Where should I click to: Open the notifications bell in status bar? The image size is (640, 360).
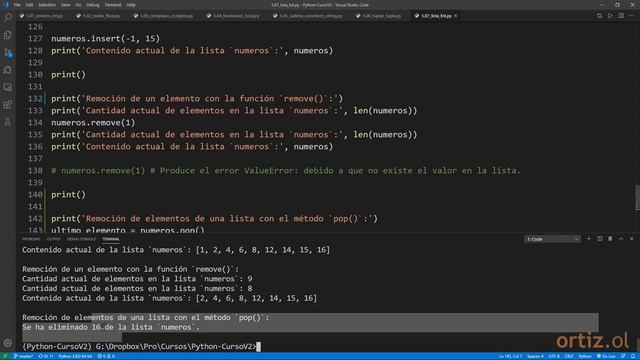tap(633, 356)
